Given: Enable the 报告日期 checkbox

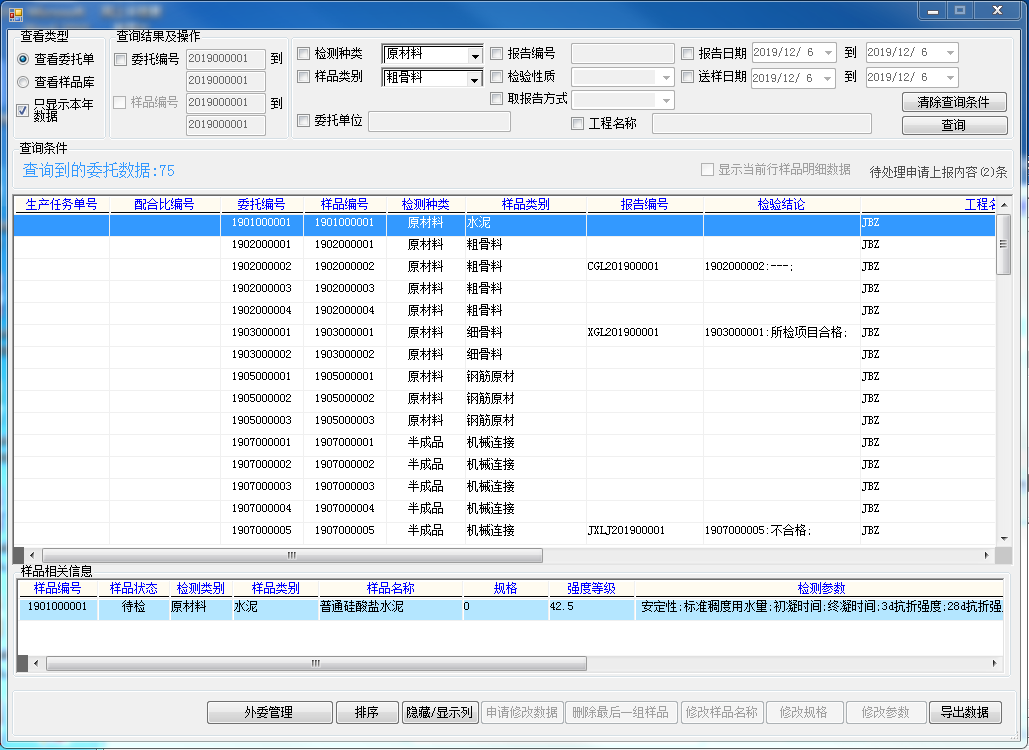Looking at the screenshot, I should coord(688,54).
